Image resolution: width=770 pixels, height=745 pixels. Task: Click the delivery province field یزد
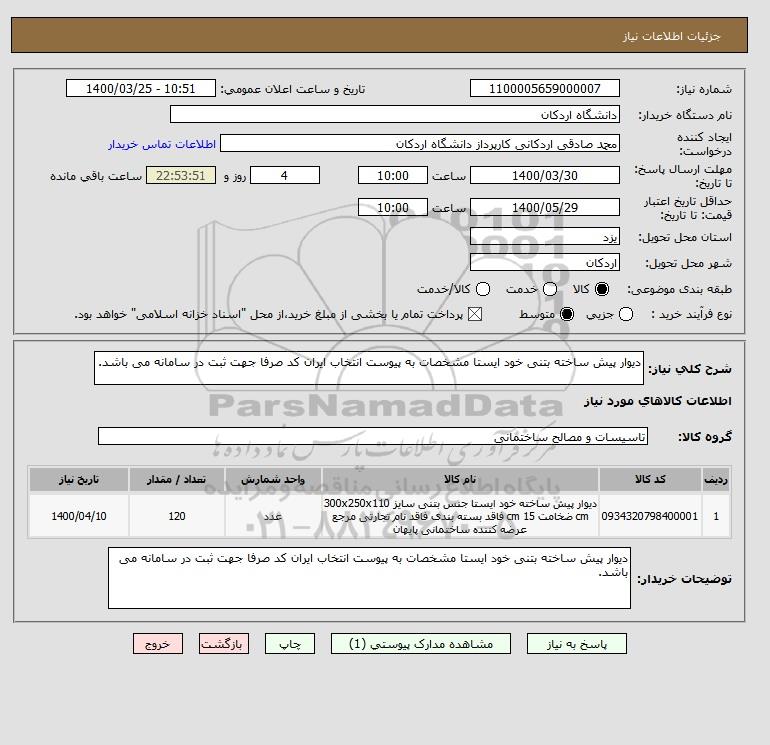coord(545,237)
